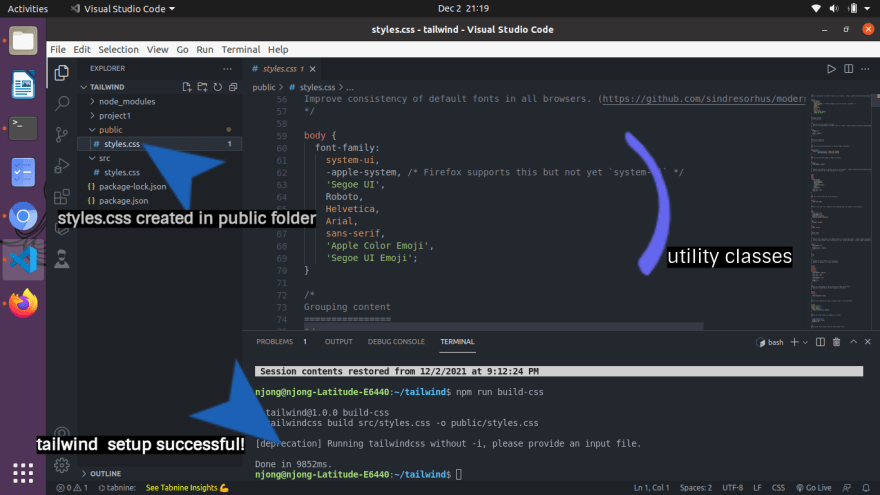Screen dimensions: 880x495
Task: Change UTF-8 encoding in status bar
Action: point(733,488)
